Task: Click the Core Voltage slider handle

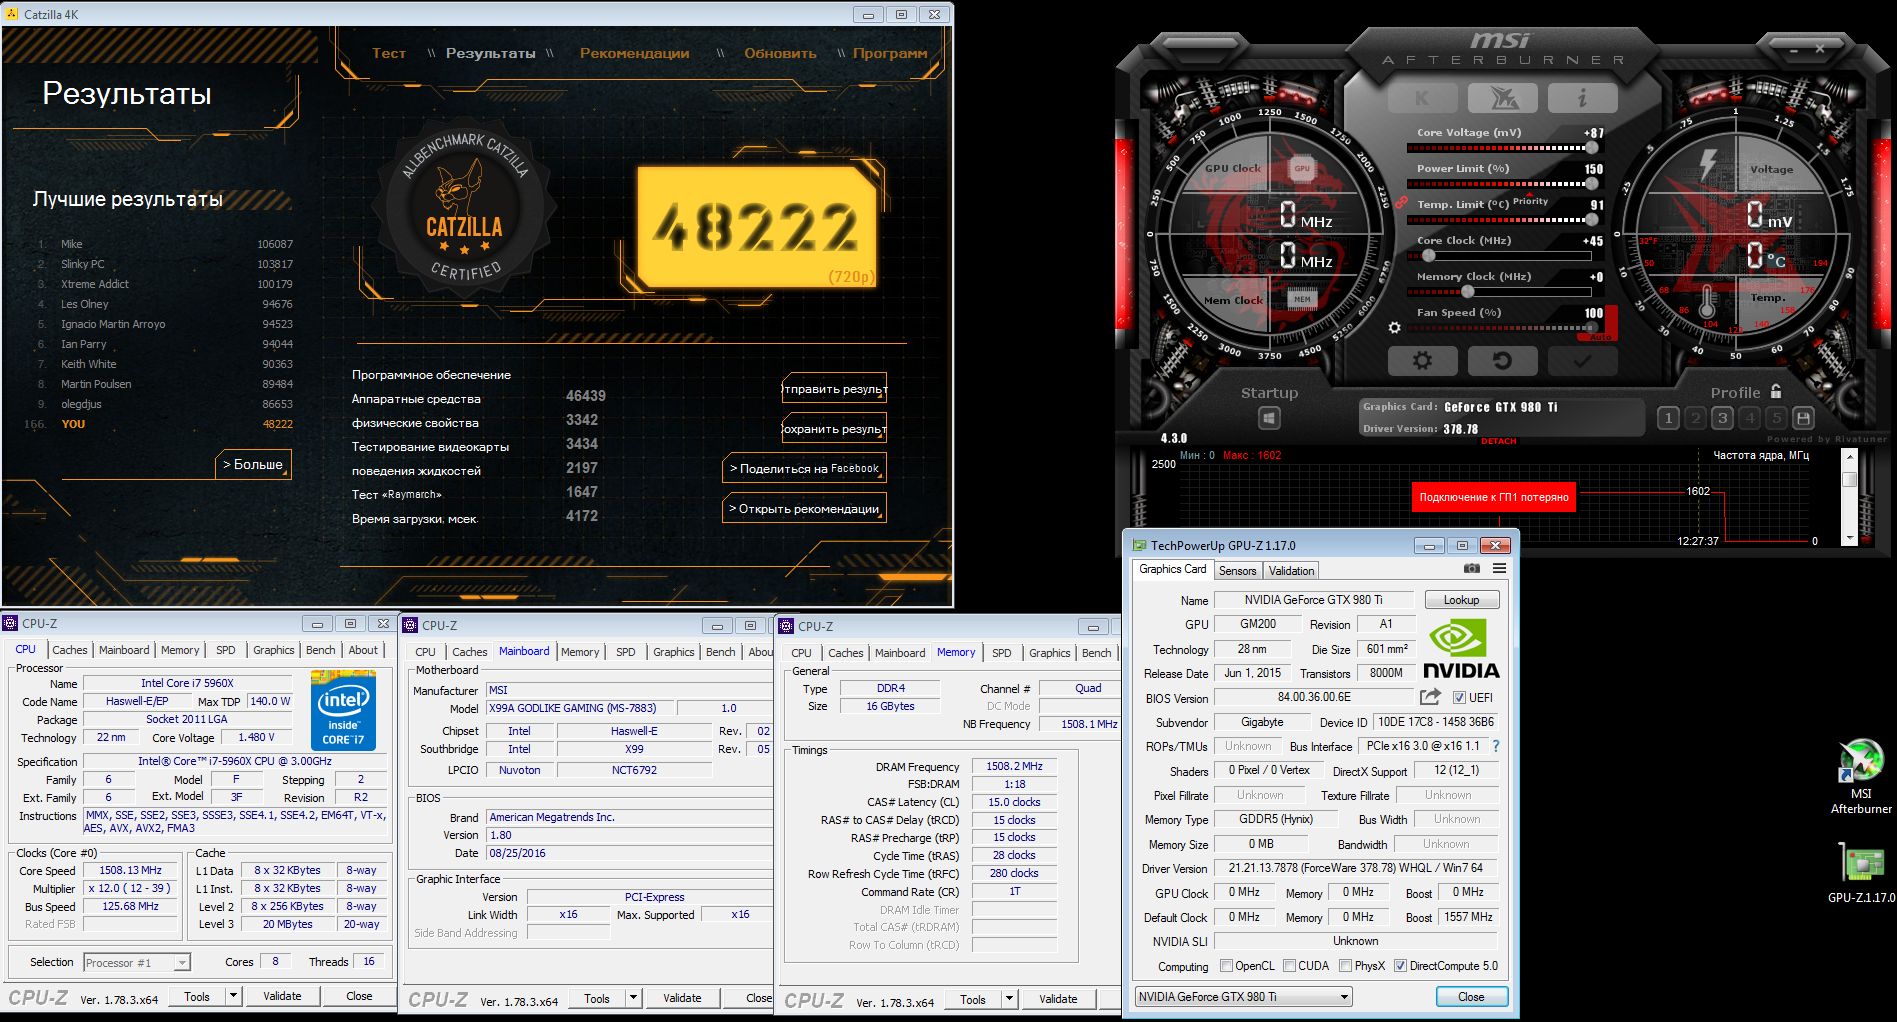Action: click(x=1591, y=148)
